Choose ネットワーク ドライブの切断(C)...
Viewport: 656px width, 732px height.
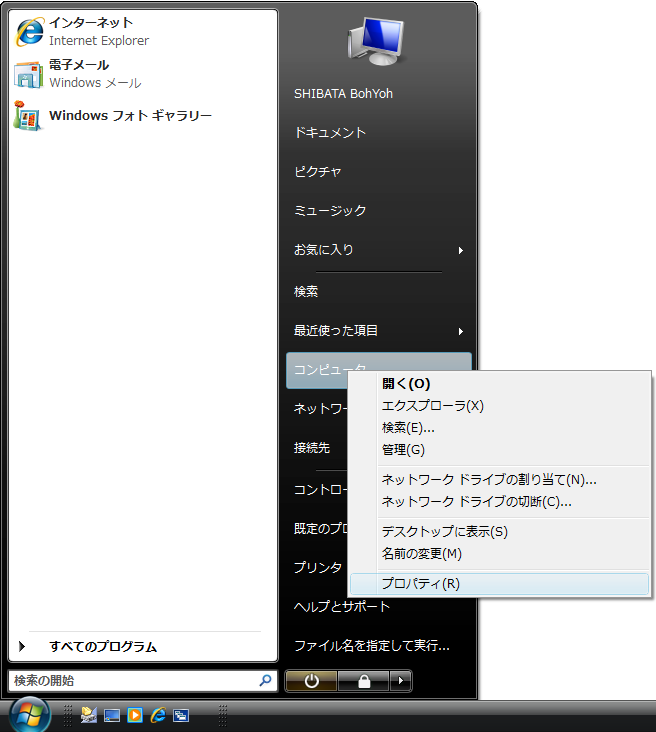[499, 501]
